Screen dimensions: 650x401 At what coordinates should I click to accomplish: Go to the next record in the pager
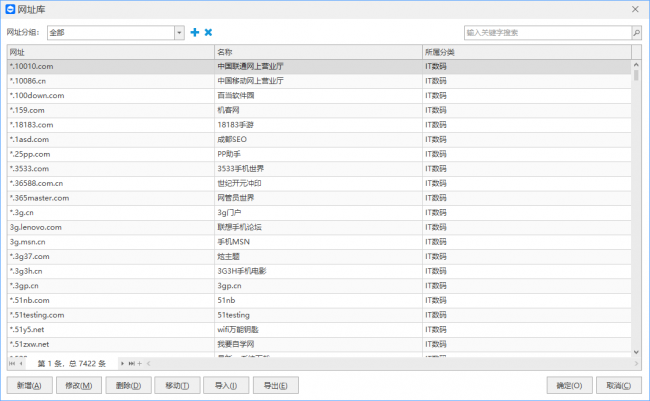point(122,364)
